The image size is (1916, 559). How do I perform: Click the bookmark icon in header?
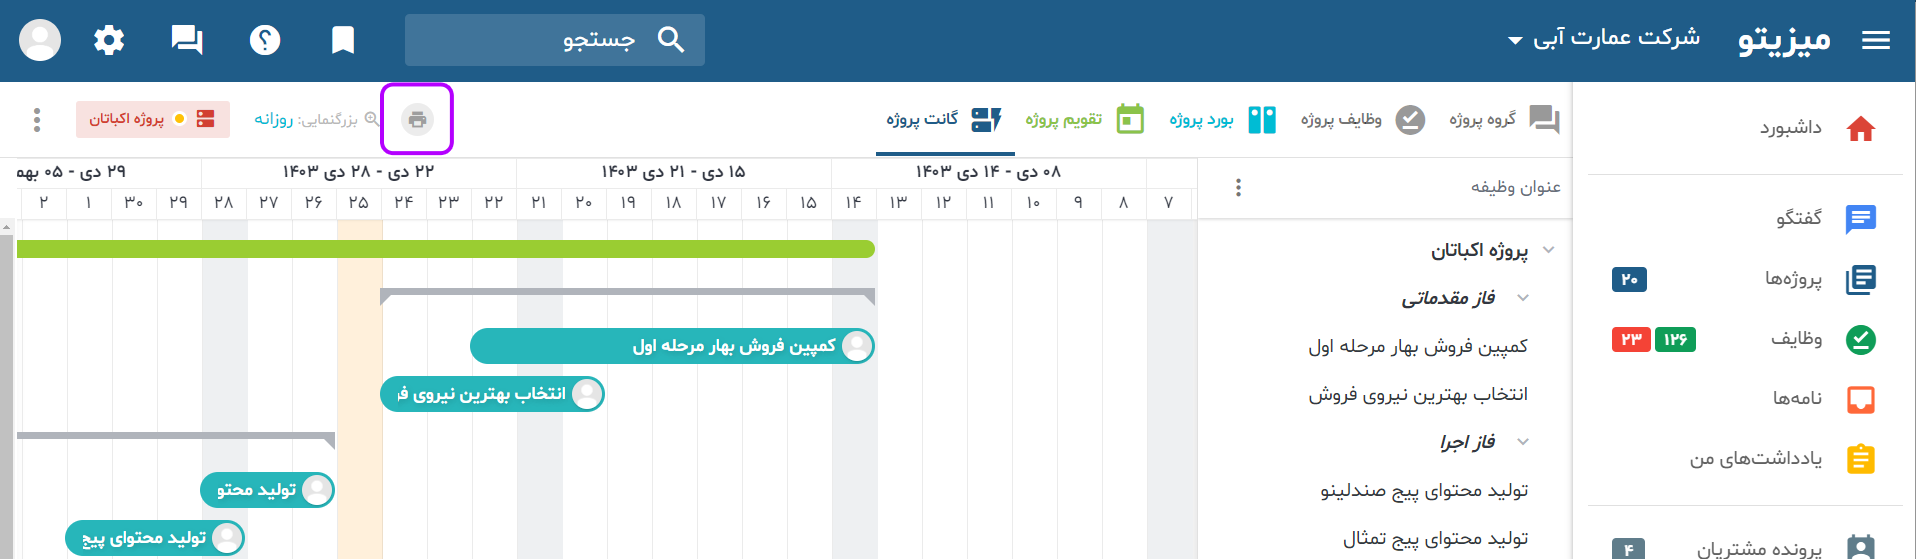[x=343, y=40]
